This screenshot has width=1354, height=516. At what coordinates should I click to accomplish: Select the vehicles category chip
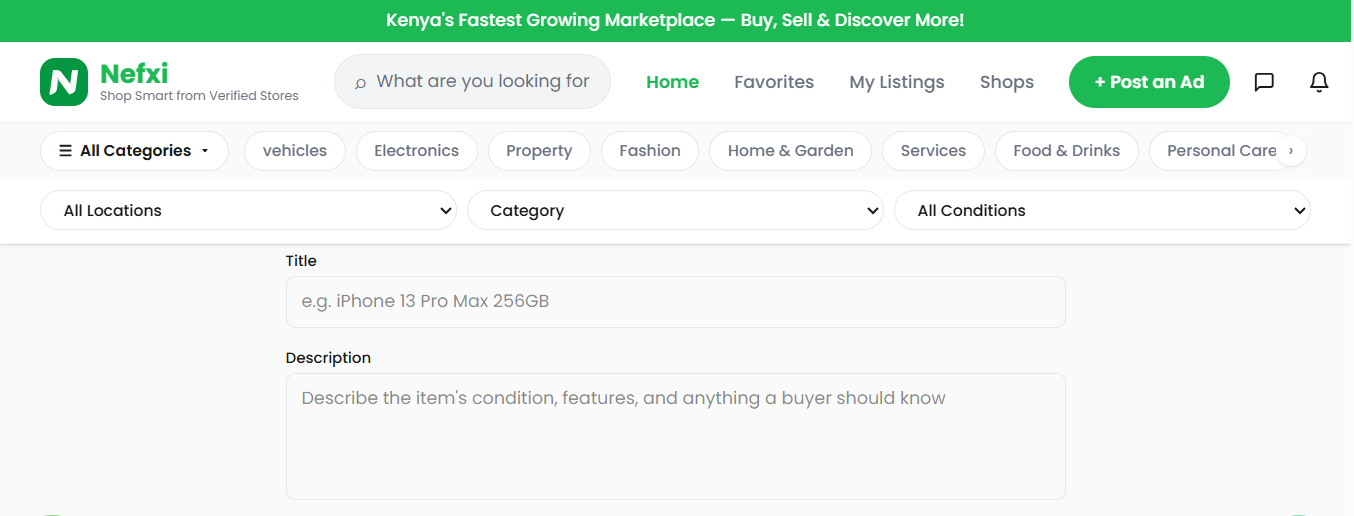tap(295, 151)
